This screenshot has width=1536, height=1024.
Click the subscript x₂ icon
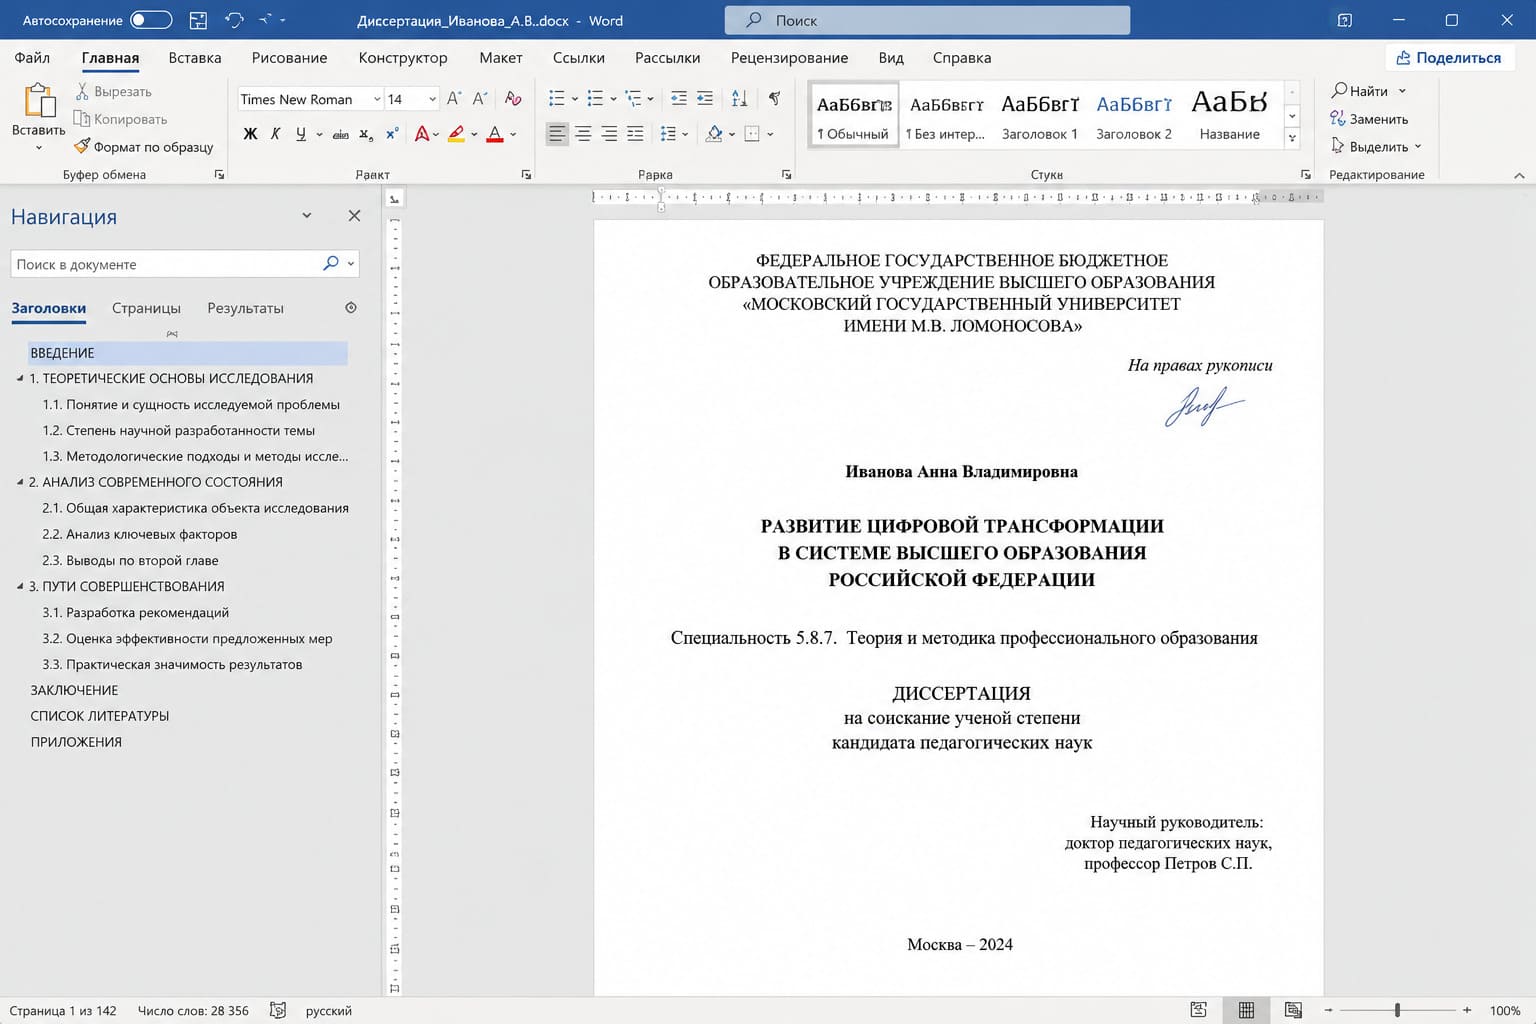366,134
